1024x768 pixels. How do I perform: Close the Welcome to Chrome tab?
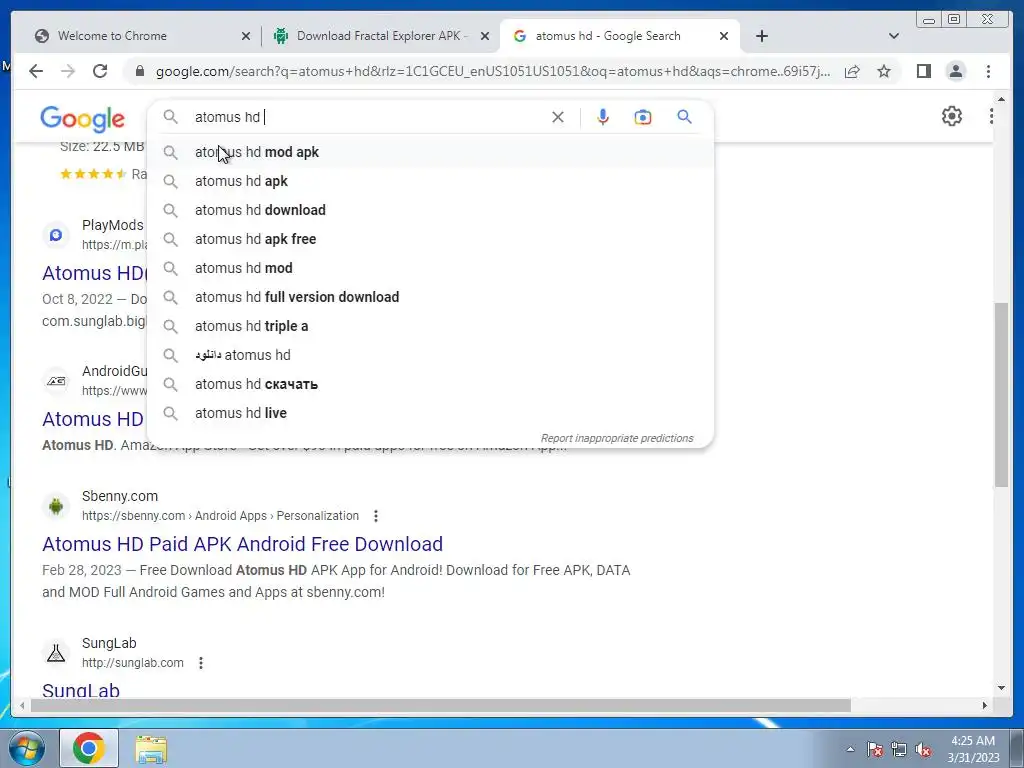click(246, 37)
